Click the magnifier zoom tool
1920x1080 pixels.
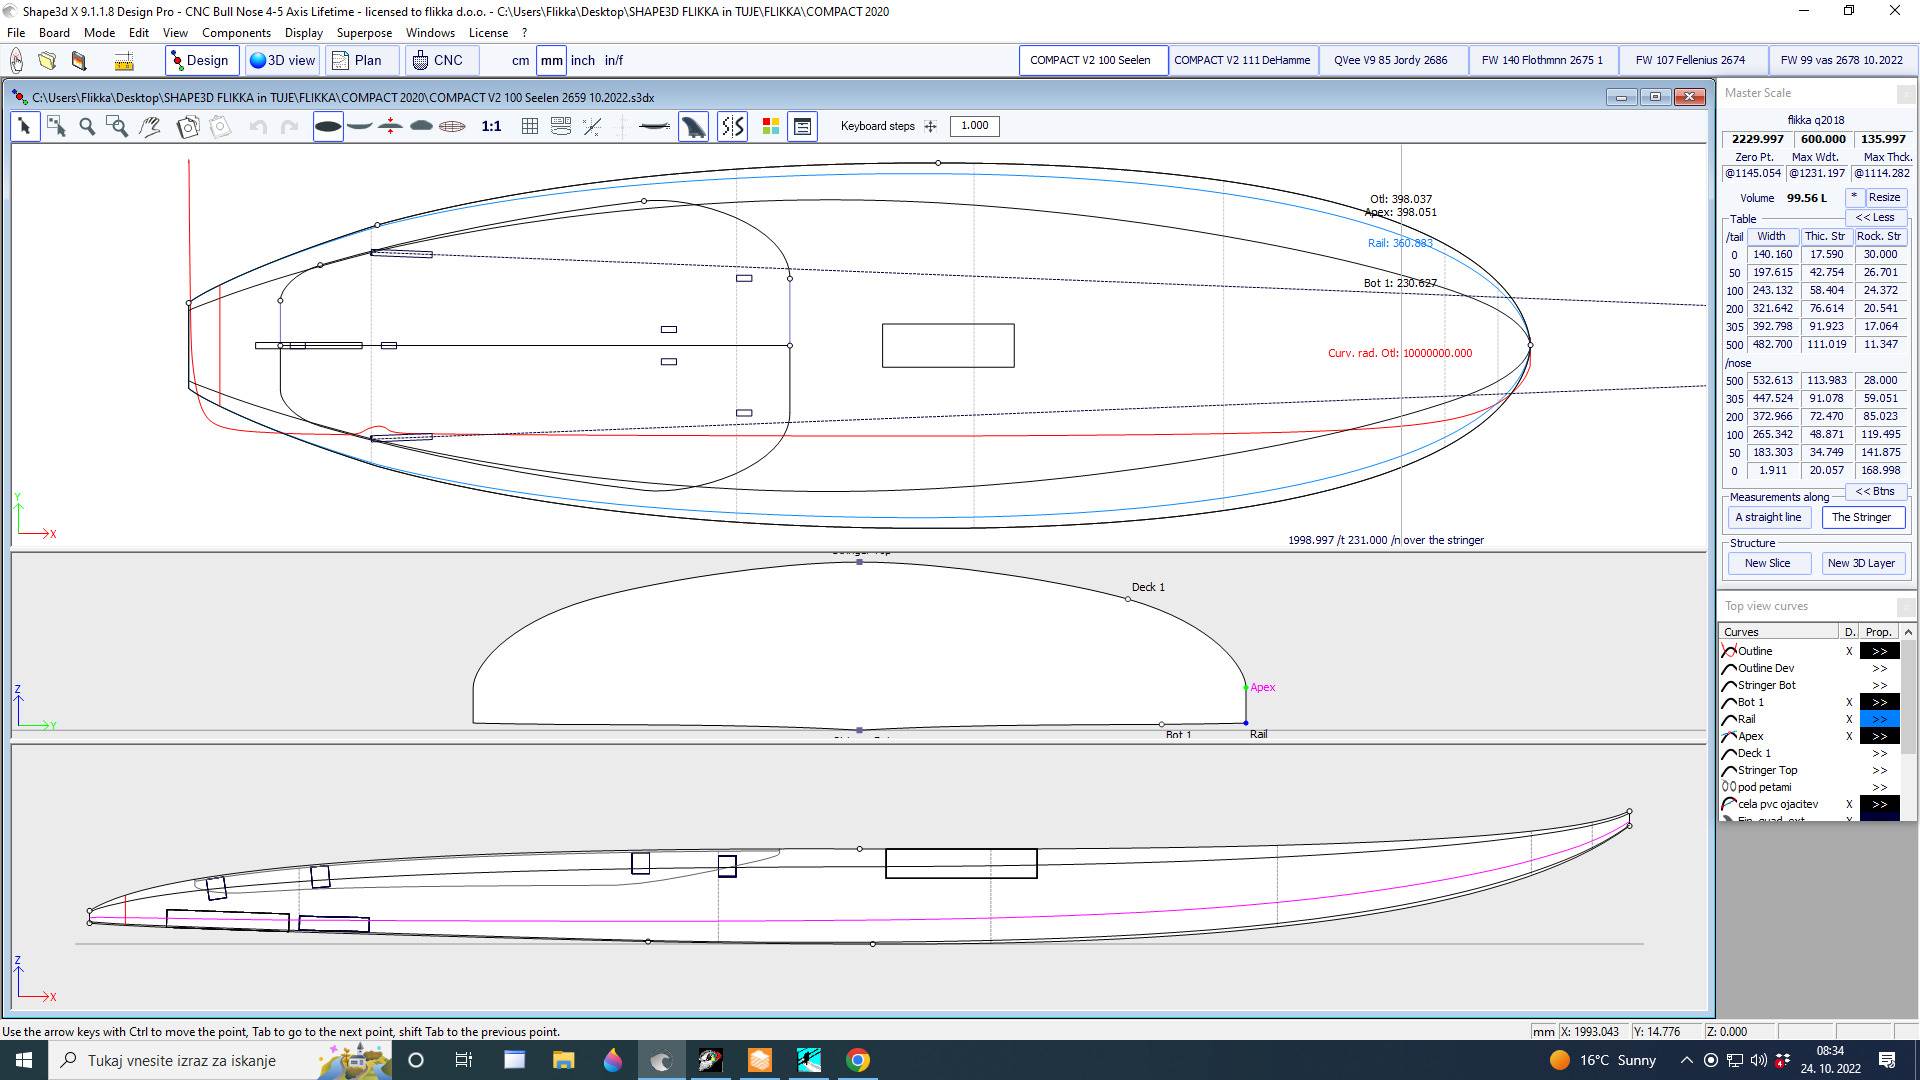coord(87,126)
